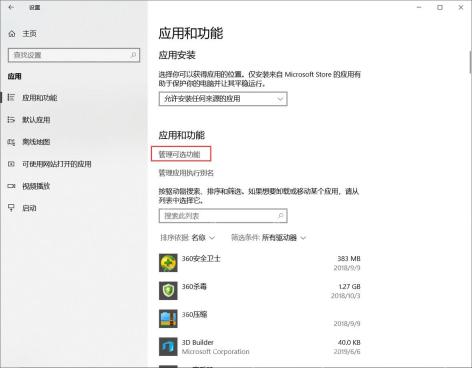
Task: Select the 视频播放 sidebar icon
Action: pyautogui.click(x=11, y=186)
